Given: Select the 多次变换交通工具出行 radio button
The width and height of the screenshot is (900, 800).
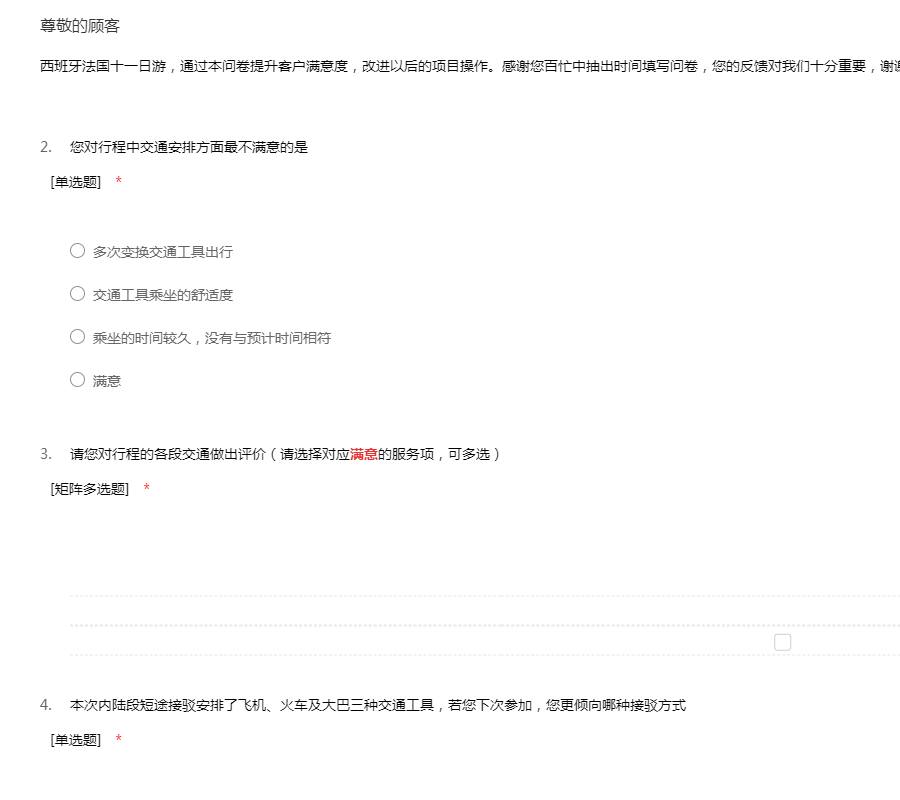Looking at the screenshot, I should 77,251.
